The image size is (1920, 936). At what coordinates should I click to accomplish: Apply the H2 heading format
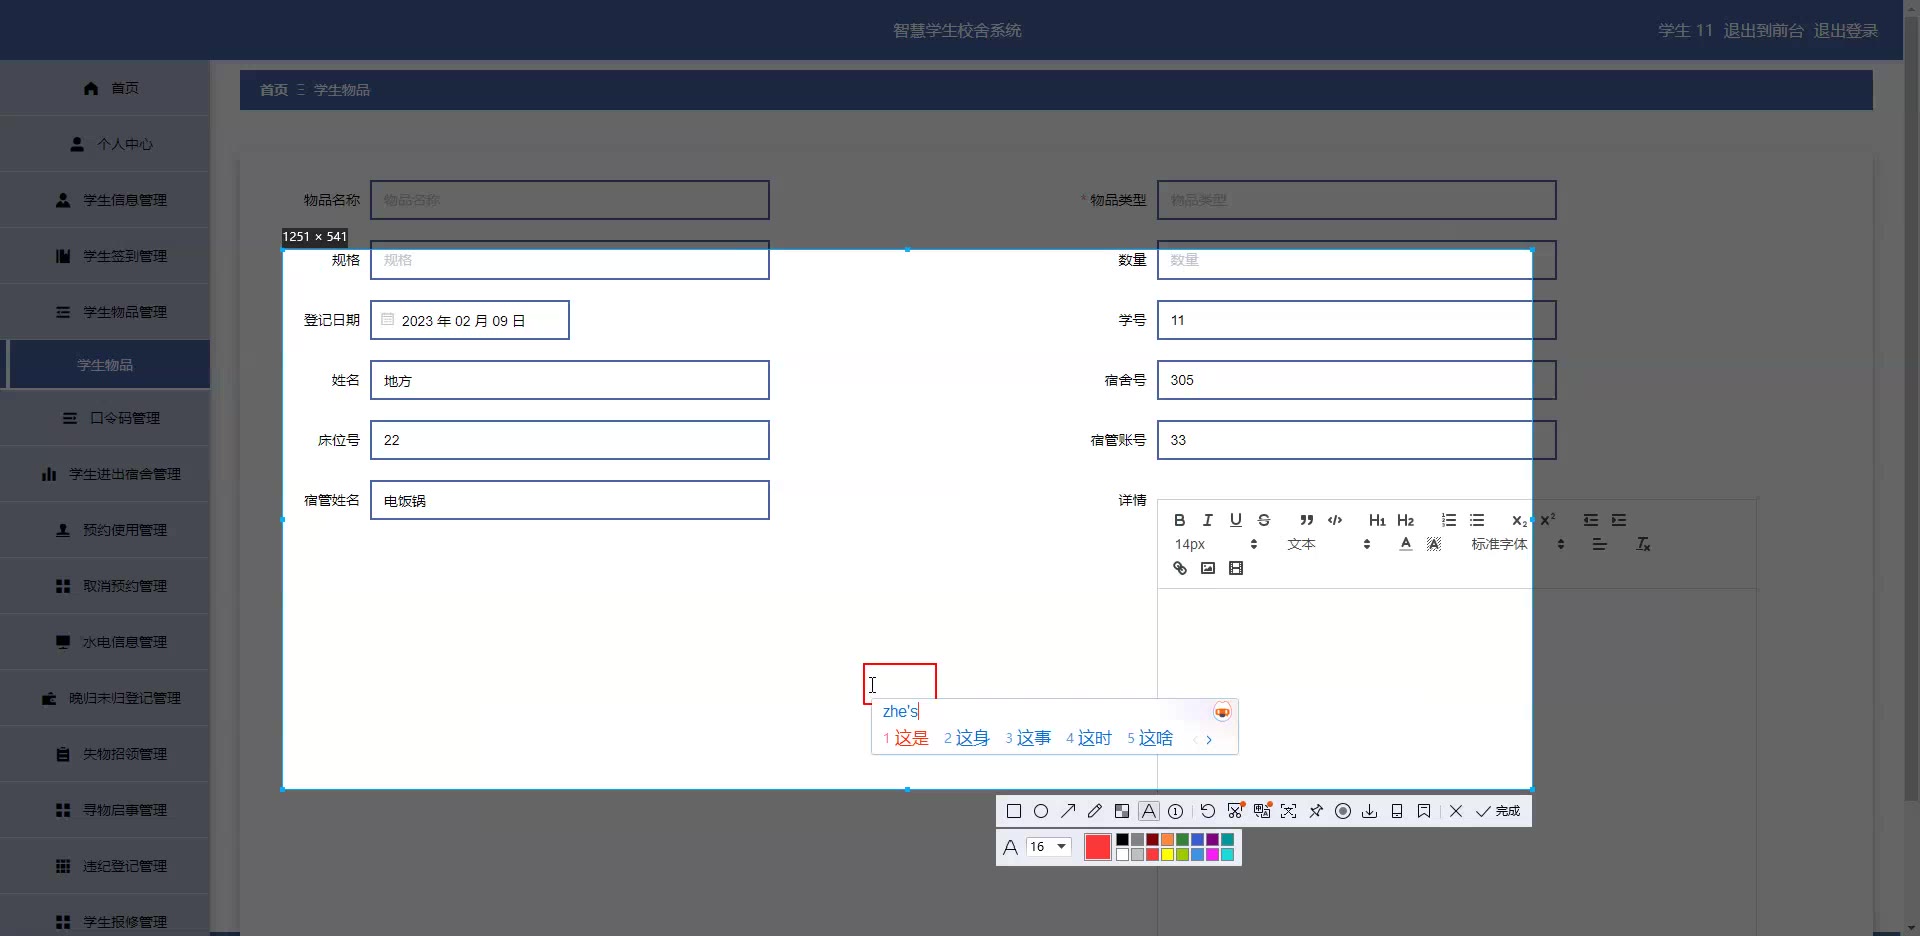coord(1405,520)
